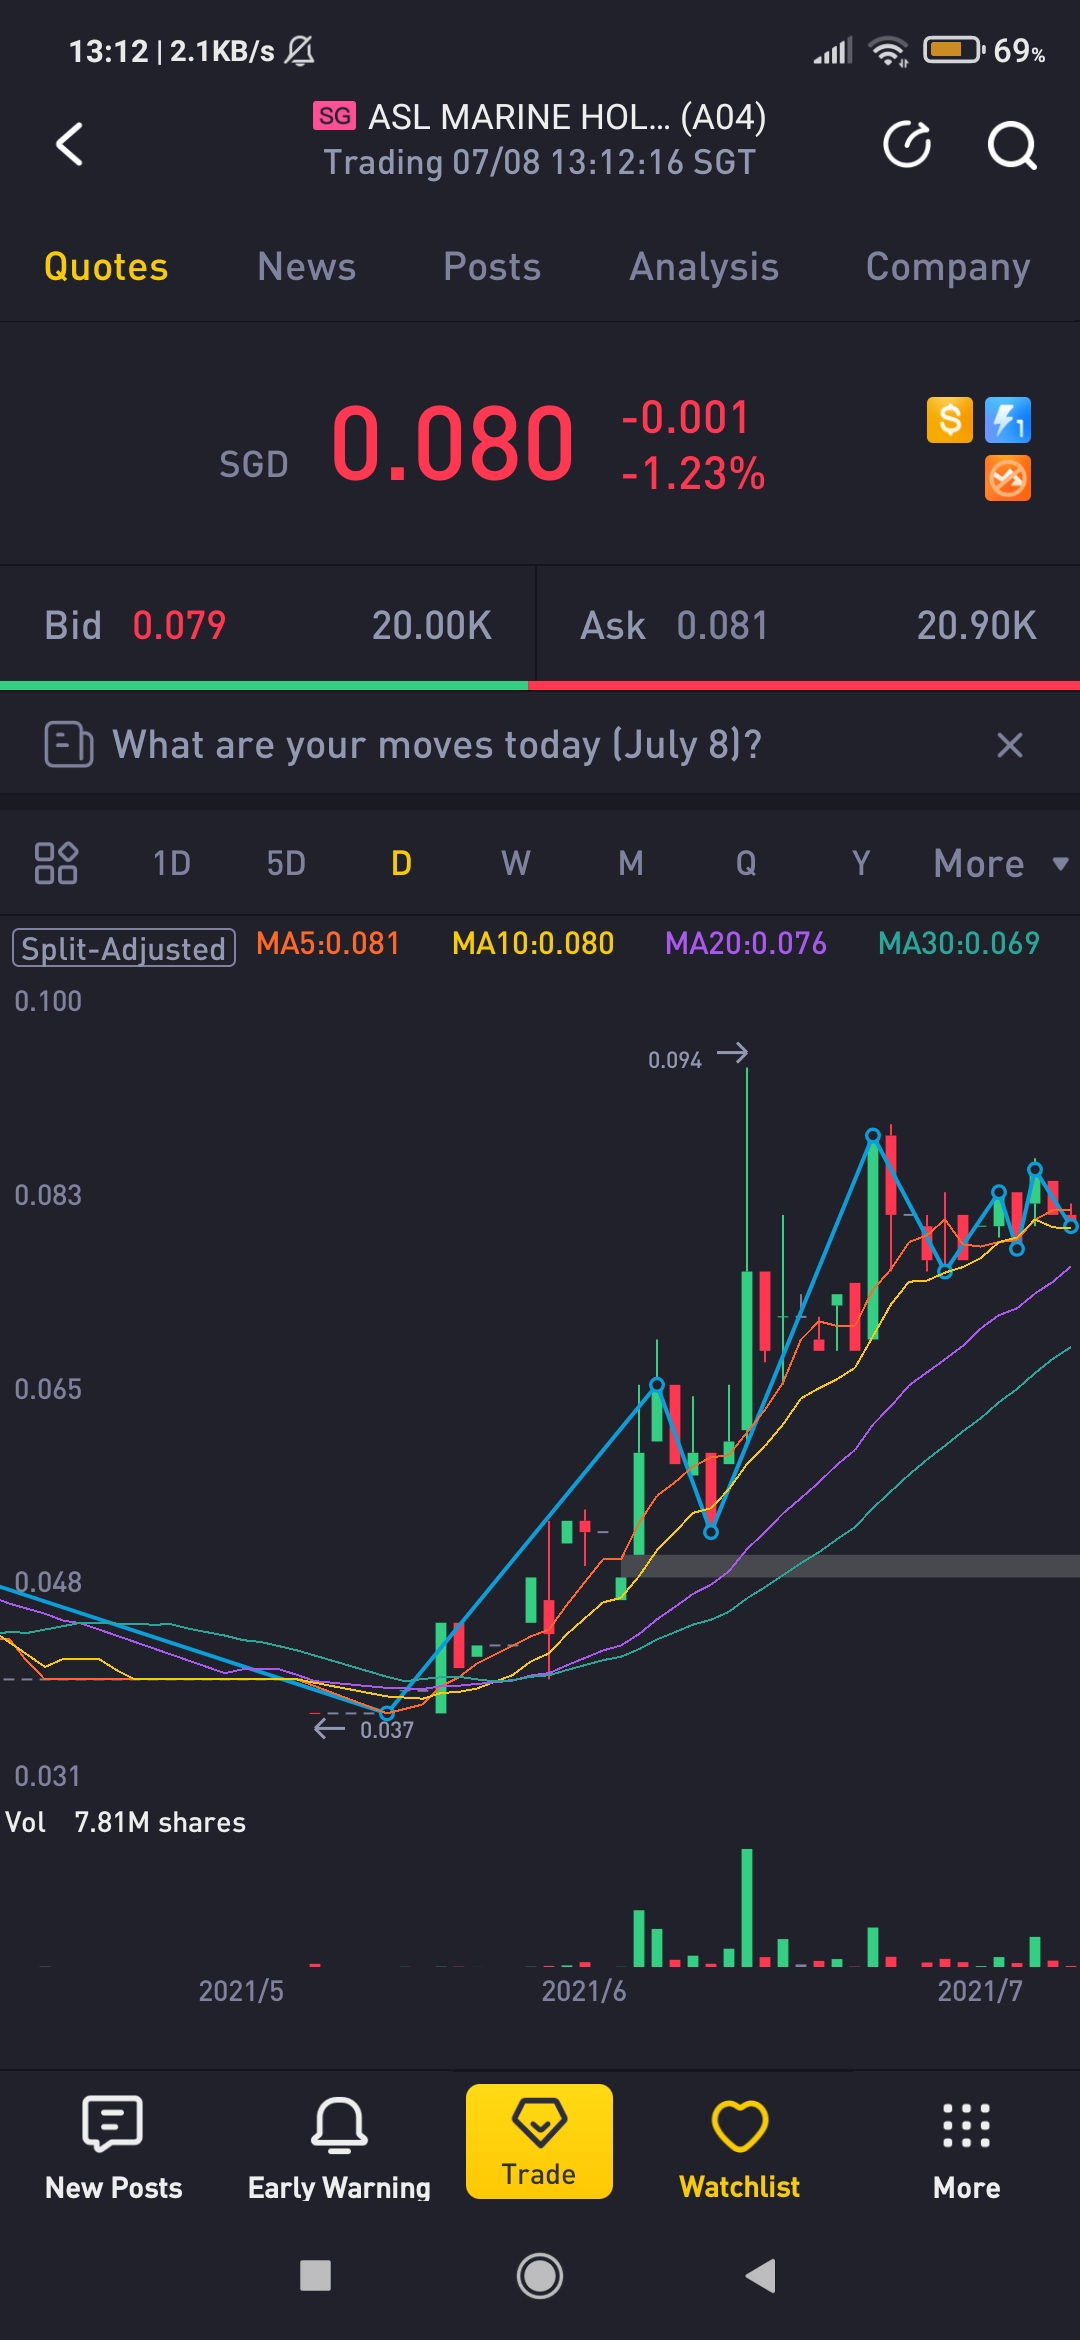The height and width of the screenshot is (2340, 1080).
Task: Tap the Trading 07/08 13:12:16 SGT status
Action: [540, 162]
